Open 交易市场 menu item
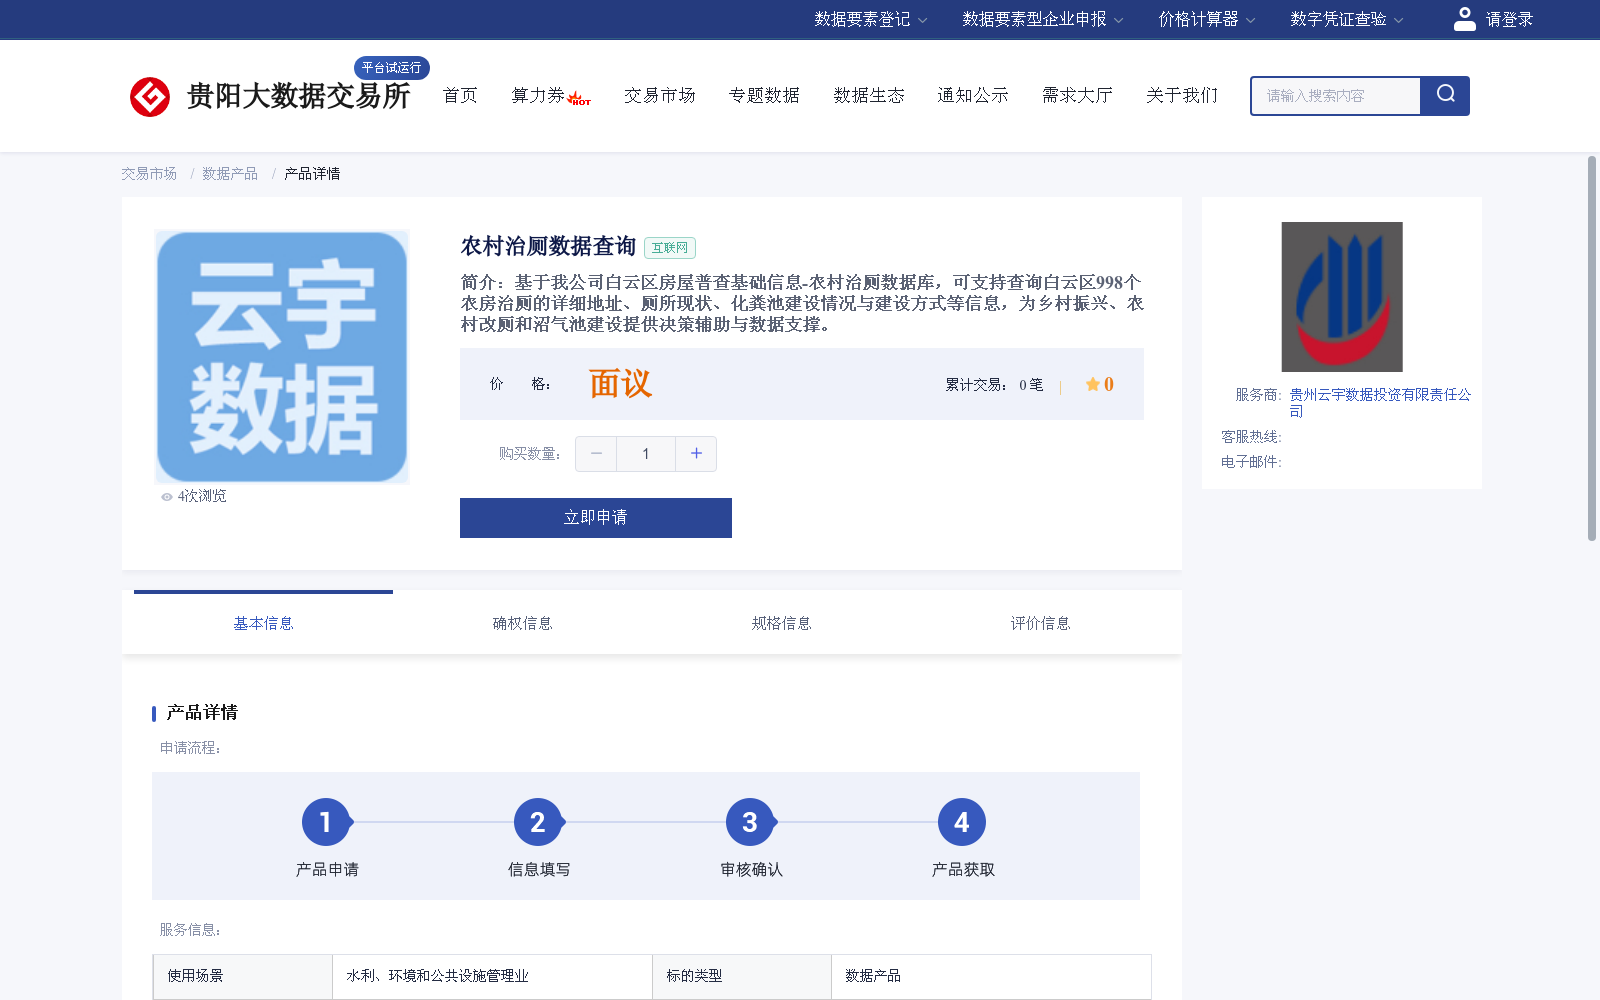Image resolution: width=1600 pixels, height=1000 pixels. (x=660, y=95)
